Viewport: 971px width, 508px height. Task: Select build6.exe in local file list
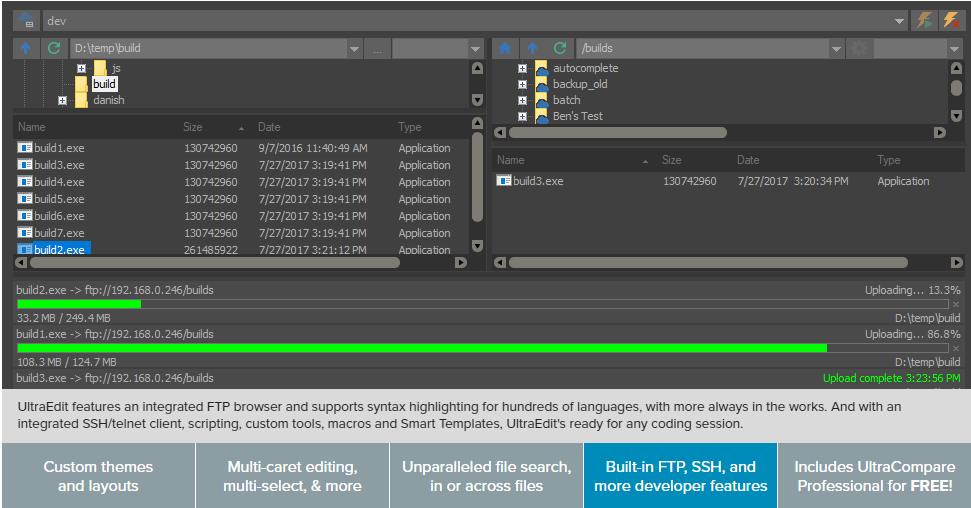59,216
